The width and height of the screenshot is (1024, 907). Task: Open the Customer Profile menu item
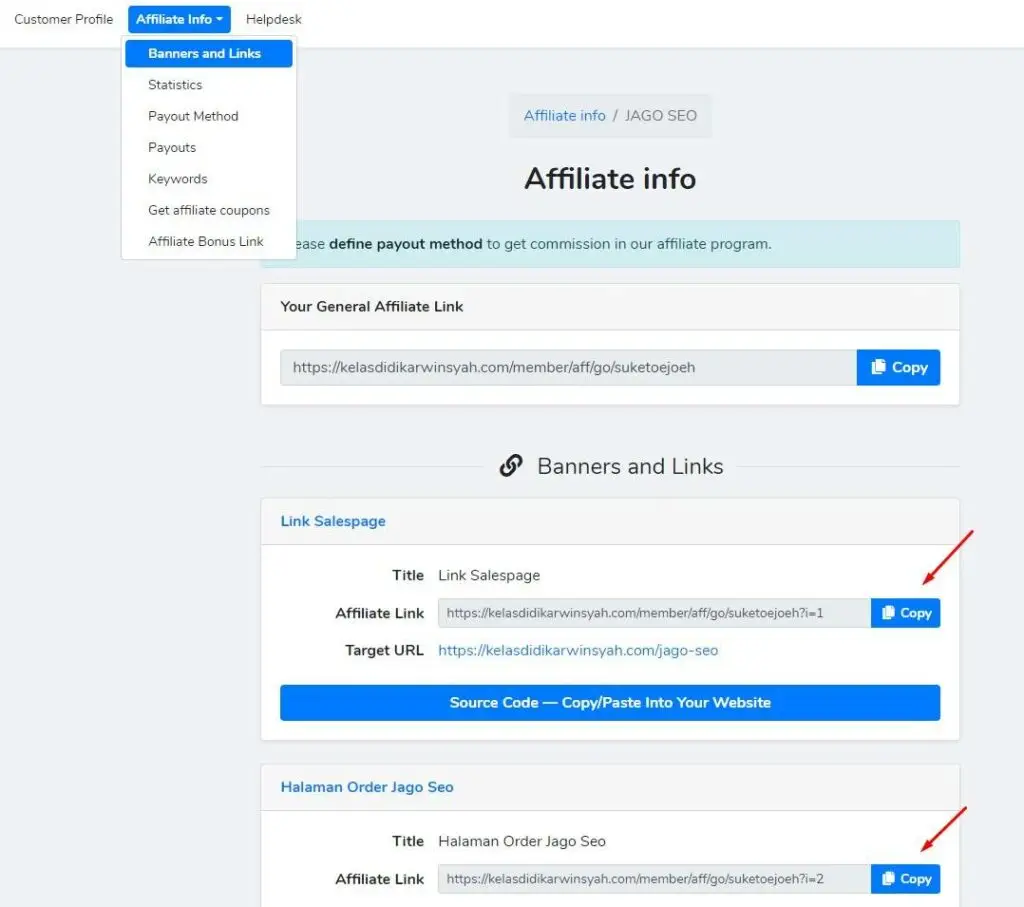pyautogui.click(x=63, y=20)
